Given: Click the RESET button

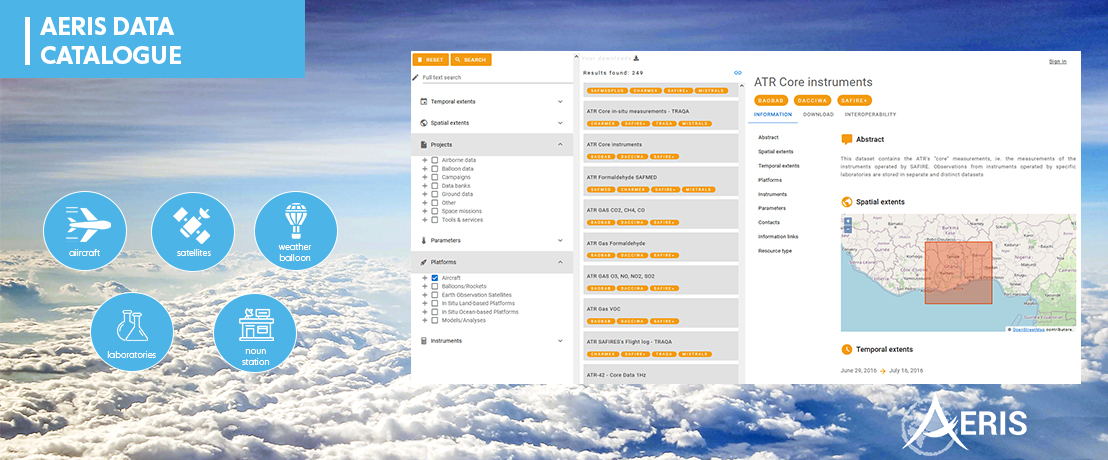Looking at the screenshot, I should point(430,59).
